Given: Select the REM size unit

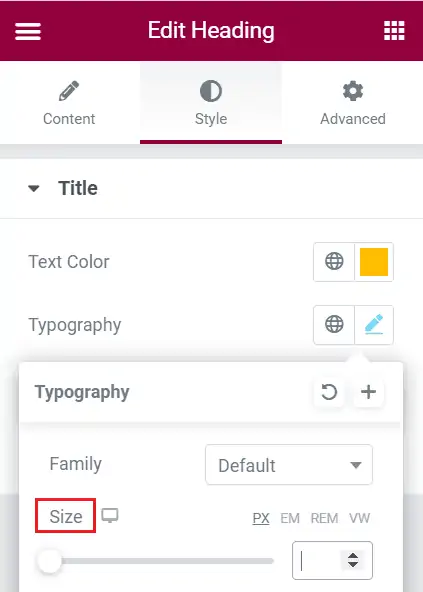Looking at the screenshot, I should tap(324, 518).
